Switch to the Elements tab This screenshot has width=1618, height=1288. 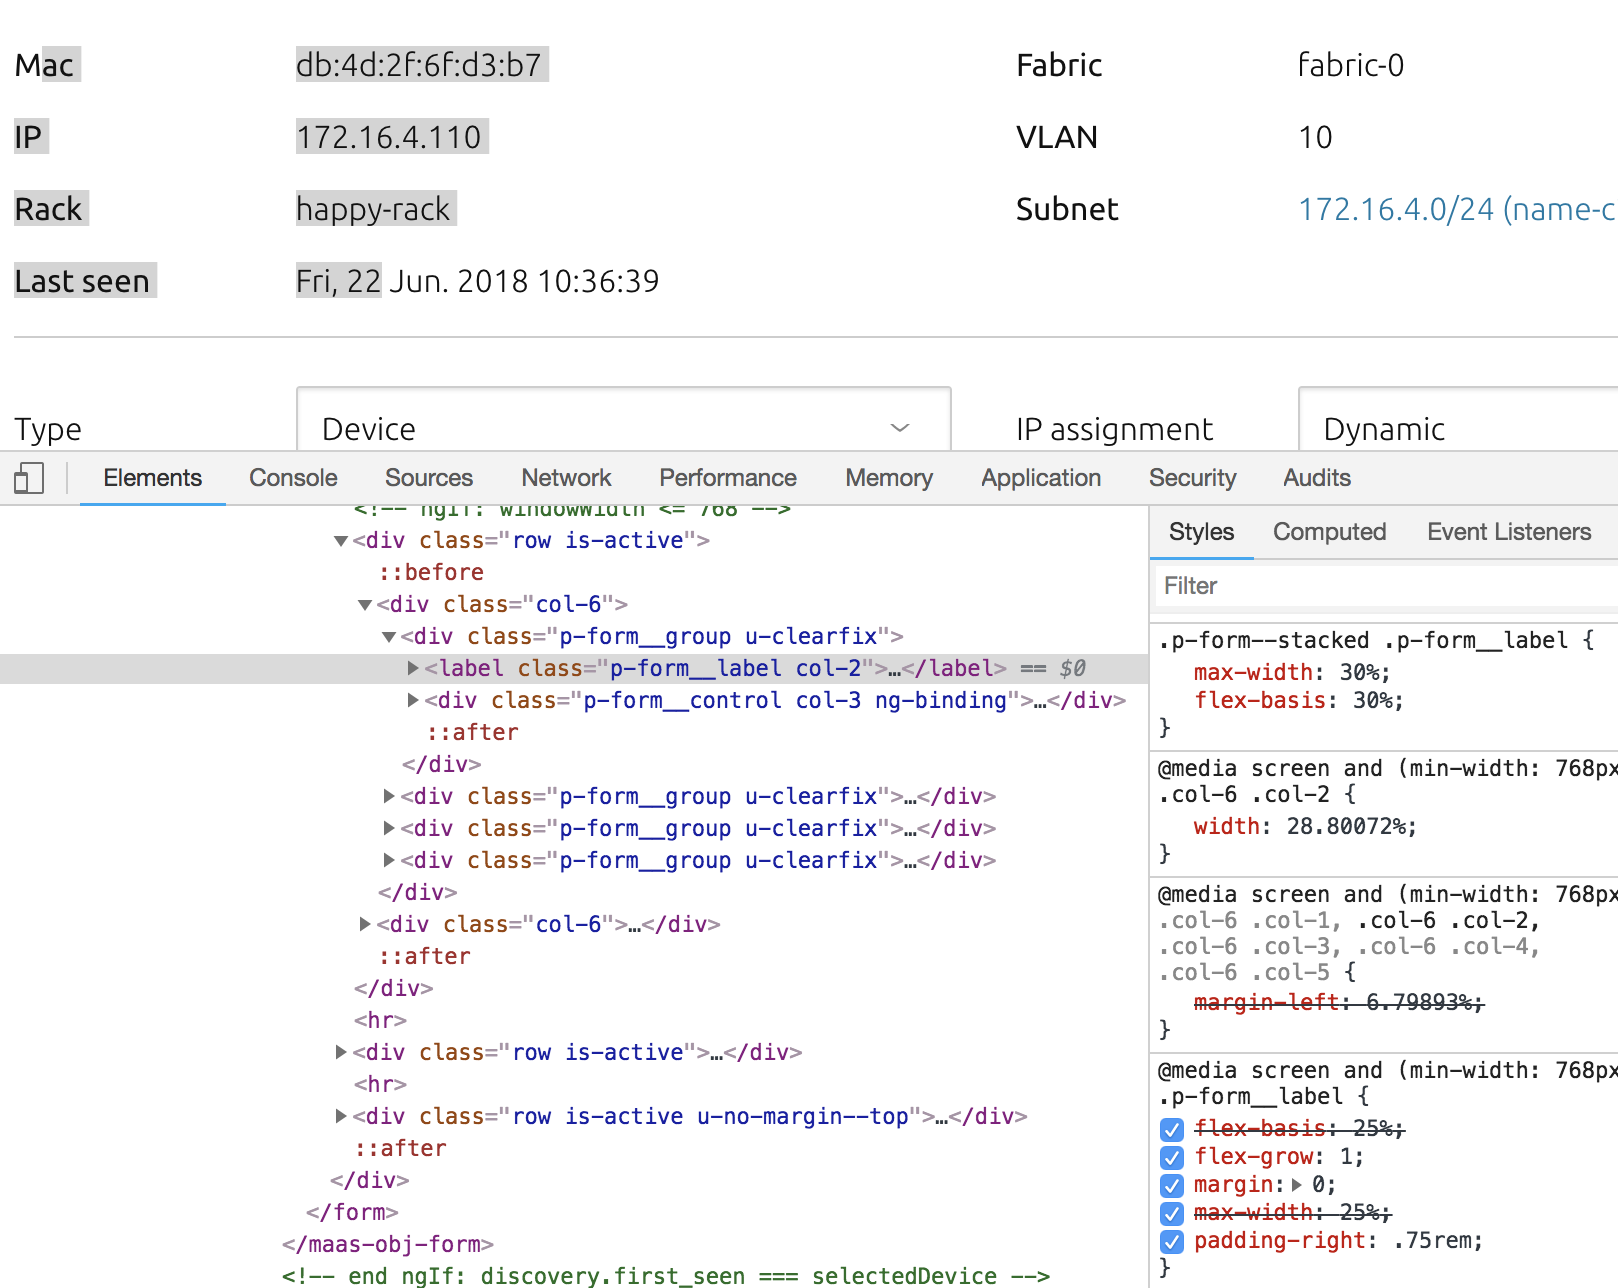pyautogui.click(x=152, y=478)
